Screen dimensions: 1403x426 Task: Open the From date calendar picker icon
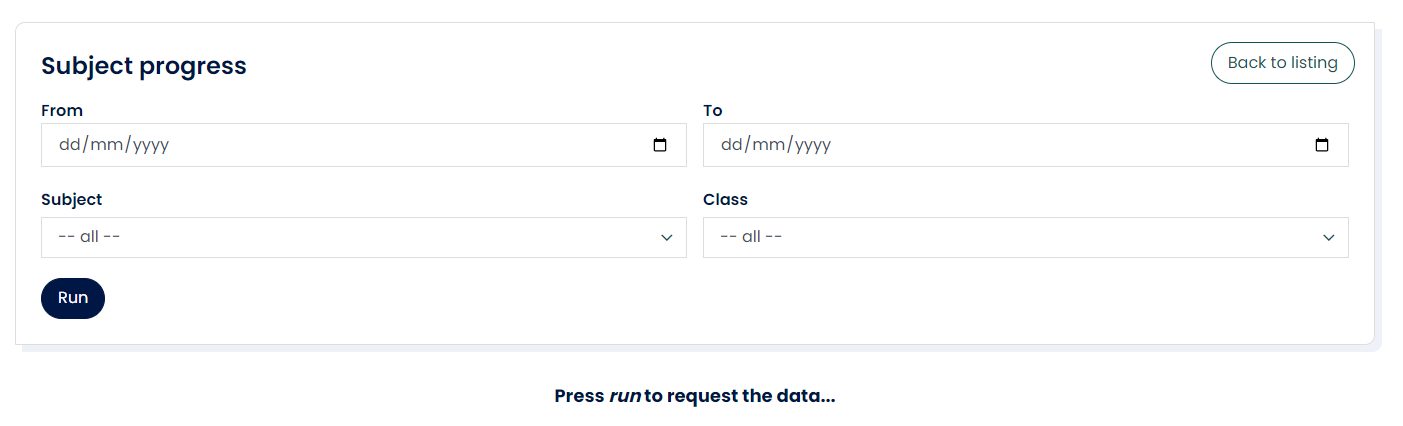click(660, 145)
